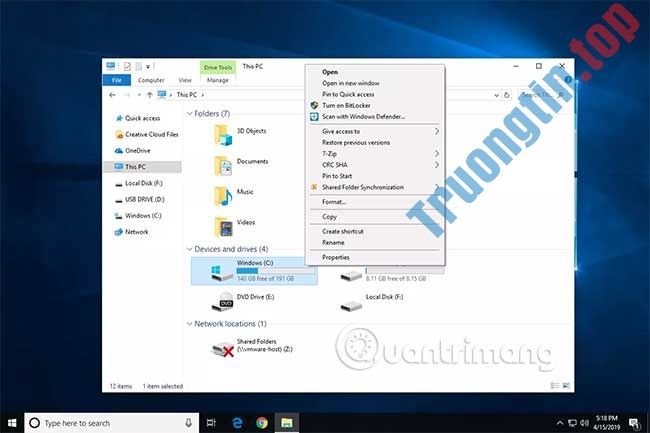
Task: Show hidden system tray icons
Action: click(x=560, y=423)
